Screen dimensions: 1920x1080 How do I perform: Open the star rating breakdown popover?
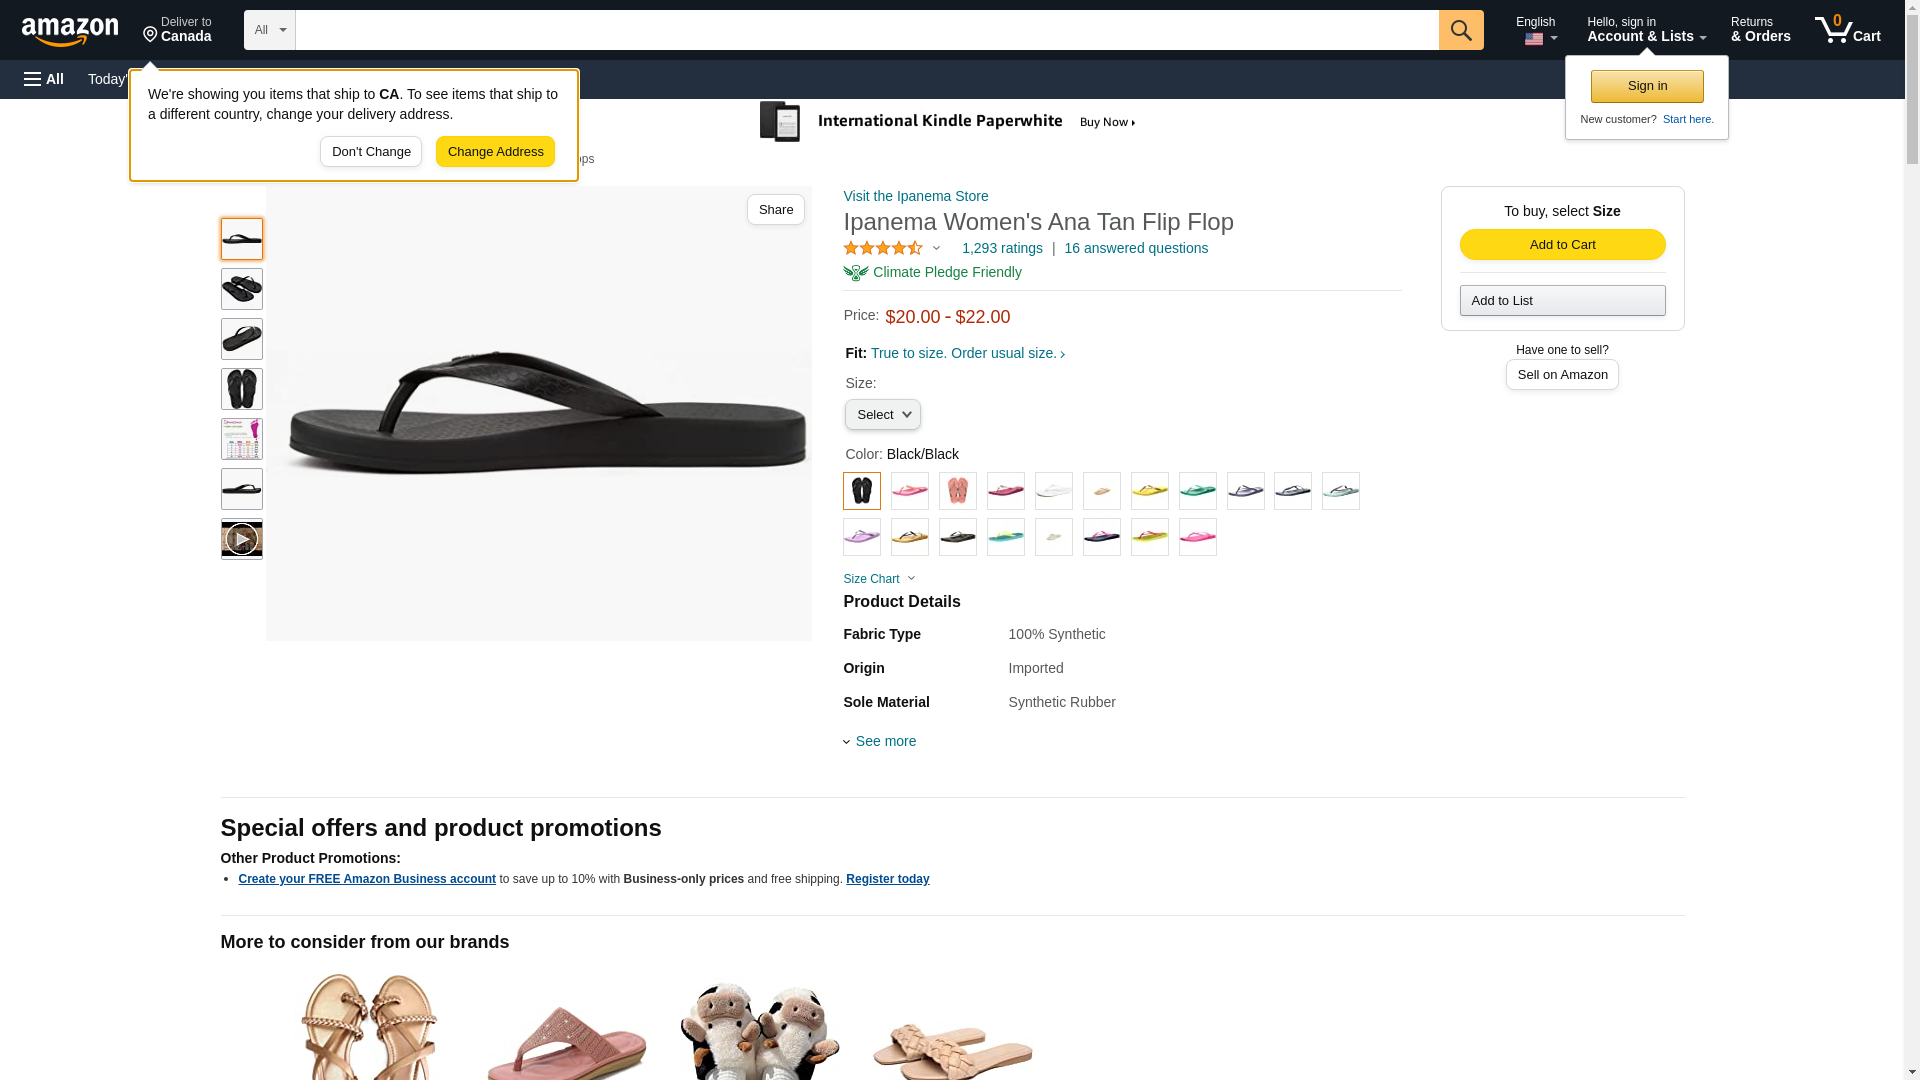(x=892, y=248)
